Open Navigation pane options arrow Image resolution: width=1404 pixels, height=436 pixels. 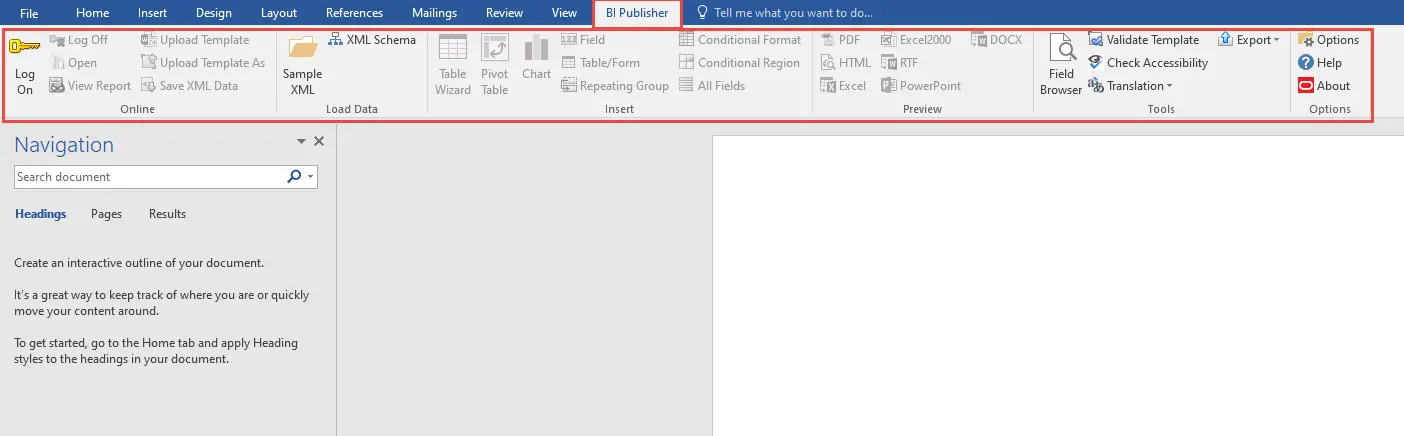pyautogui.click(x=302, y=142)
